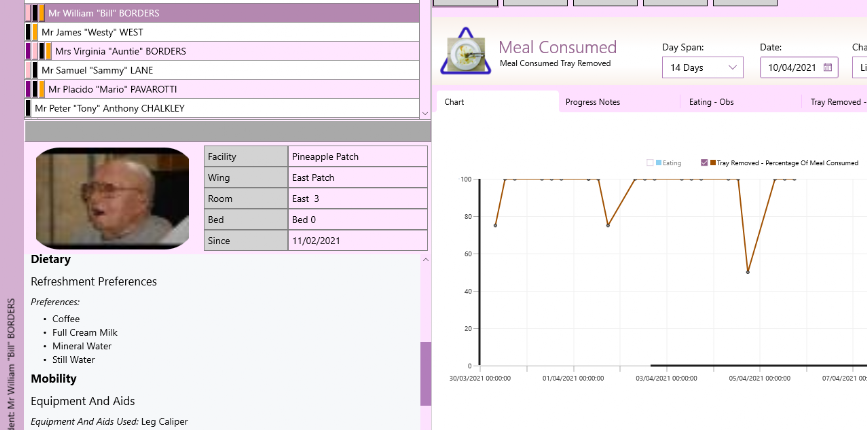This screenshot has width=867, height=430.
Task: Click the vertical resident name sidebar label
Action: click(x=12, y=365)
